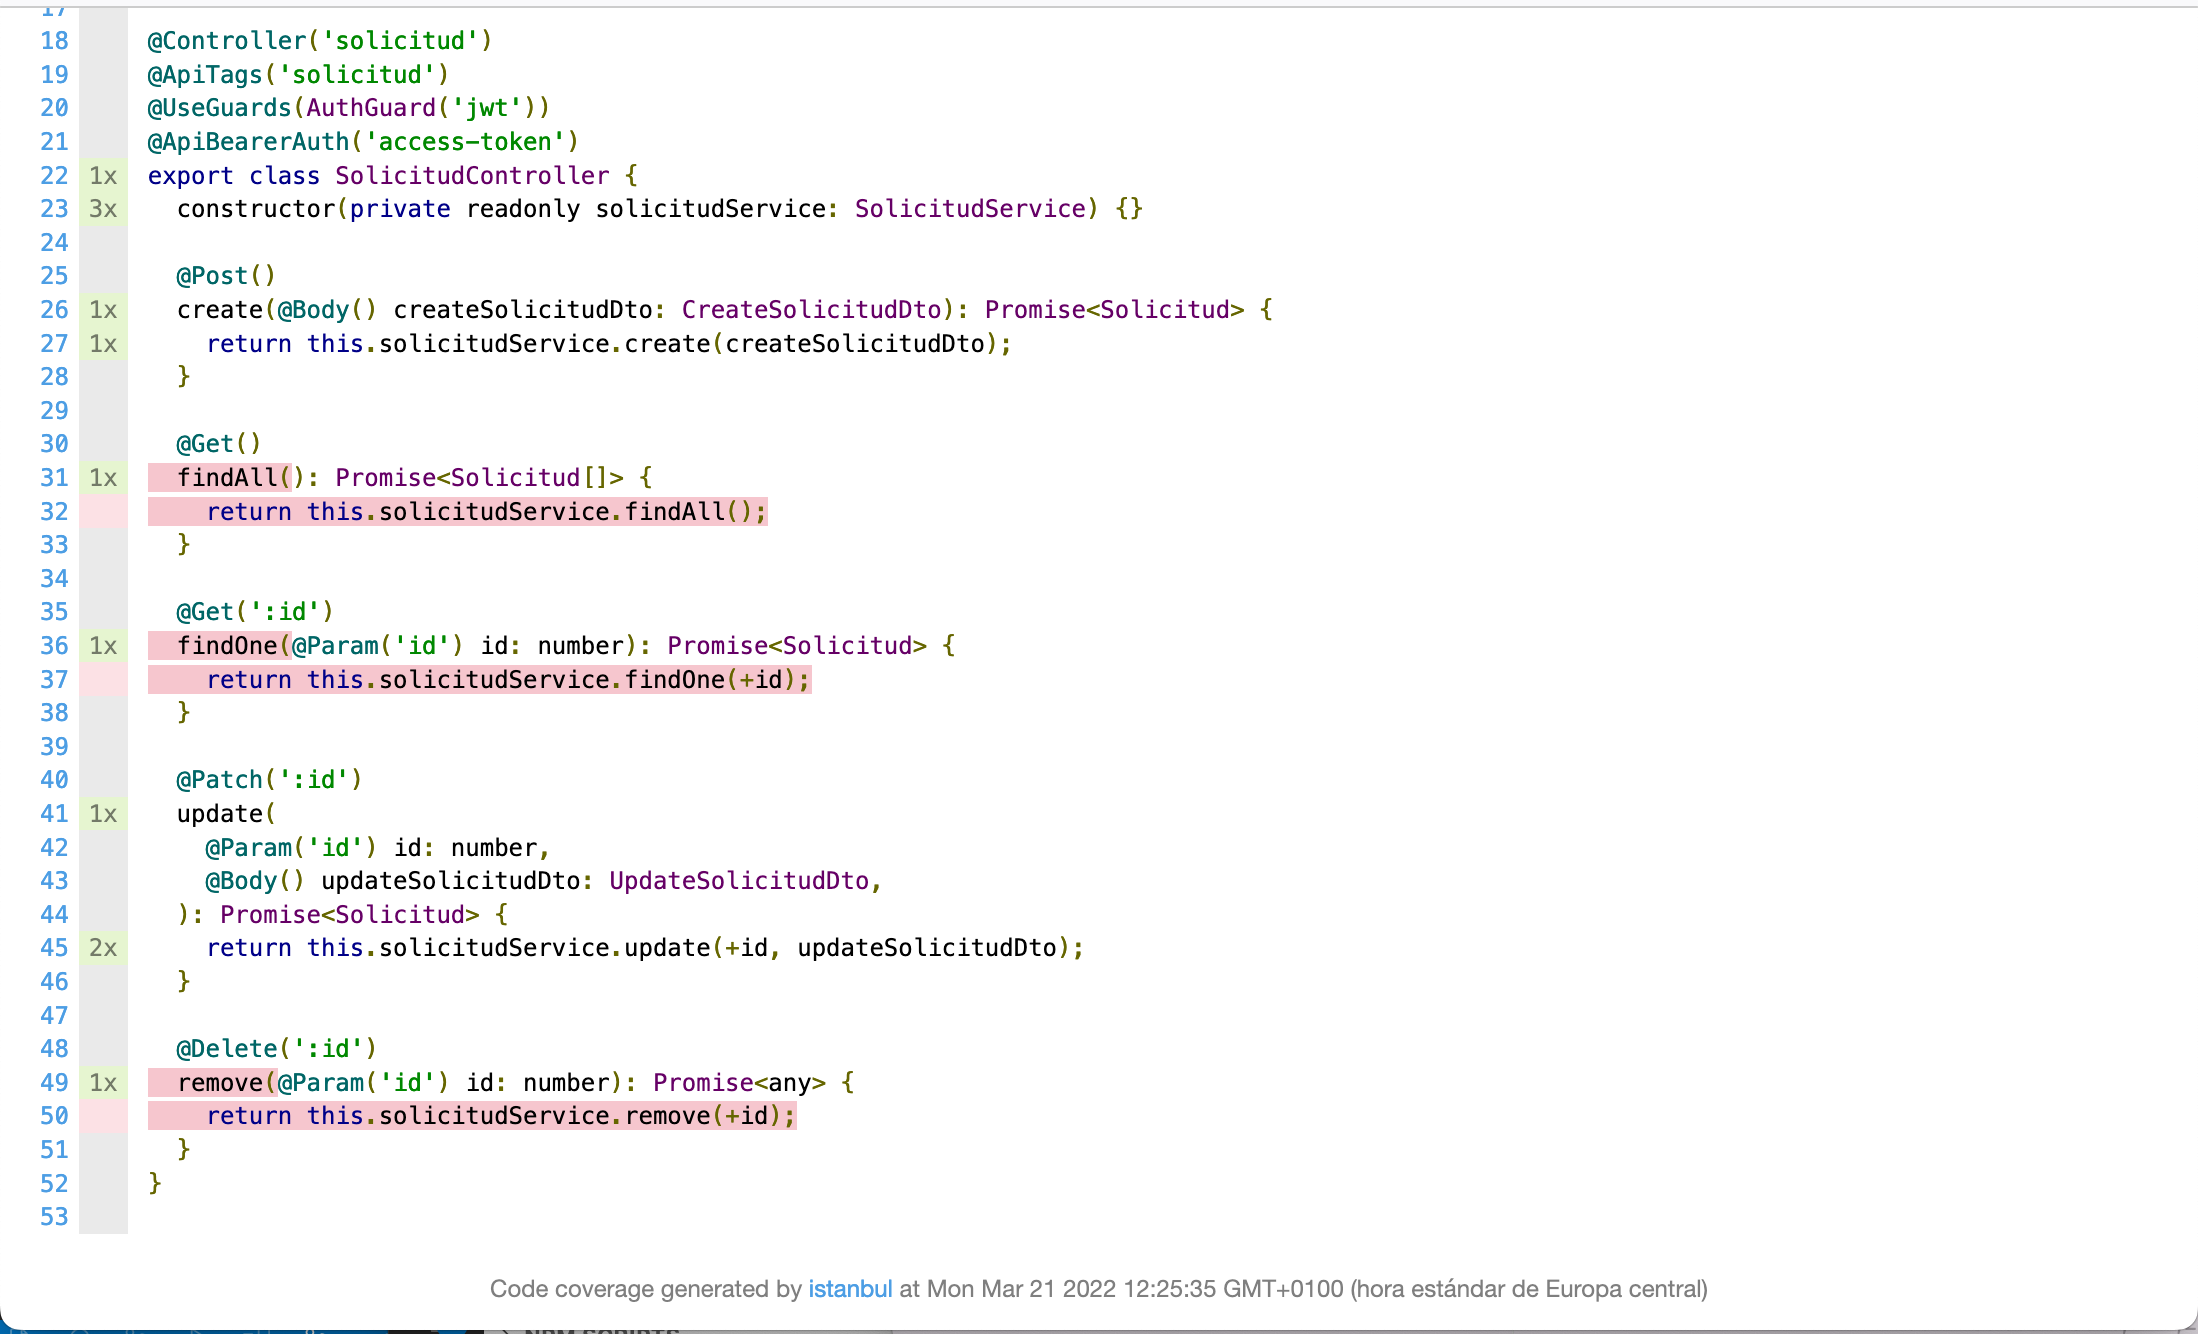Image resolution: width=2198 pixels, height=1334 pixels.
Task: Click the return solicitudService.update statement
Action: pyautogui.click(x=646, y=948)
